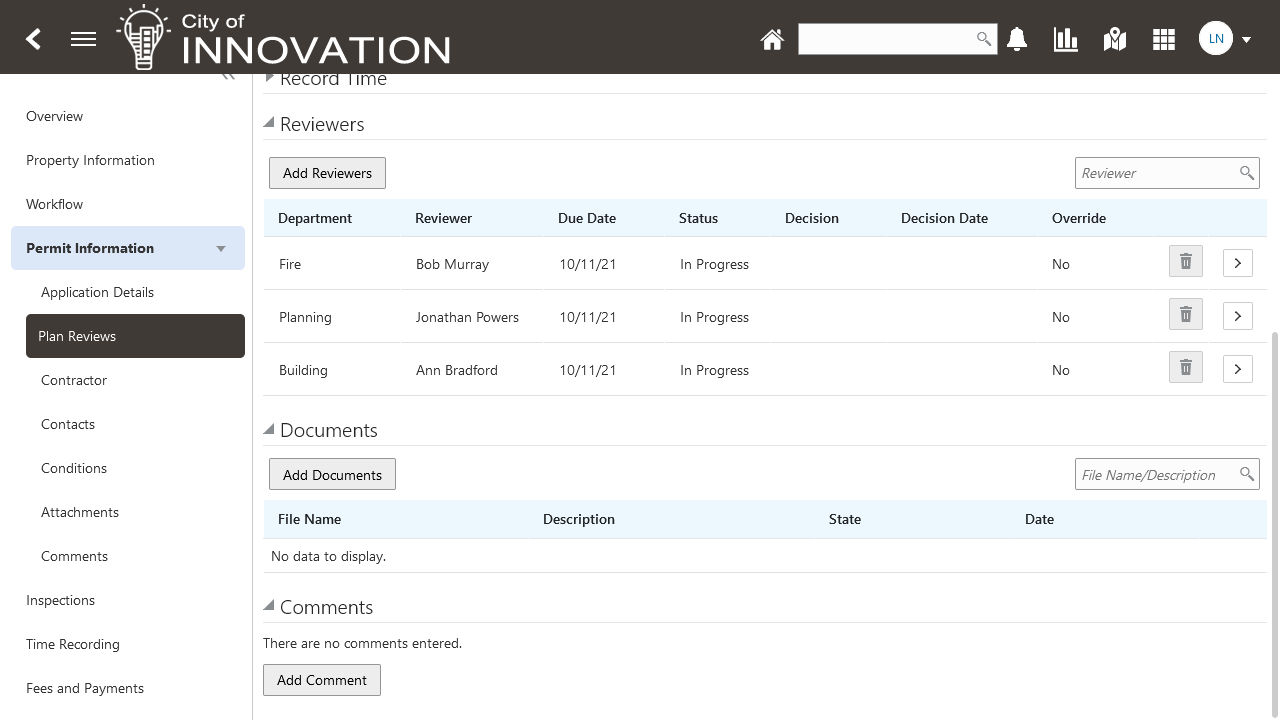Open details for Jonathan Powers row

click(1237, 315)
